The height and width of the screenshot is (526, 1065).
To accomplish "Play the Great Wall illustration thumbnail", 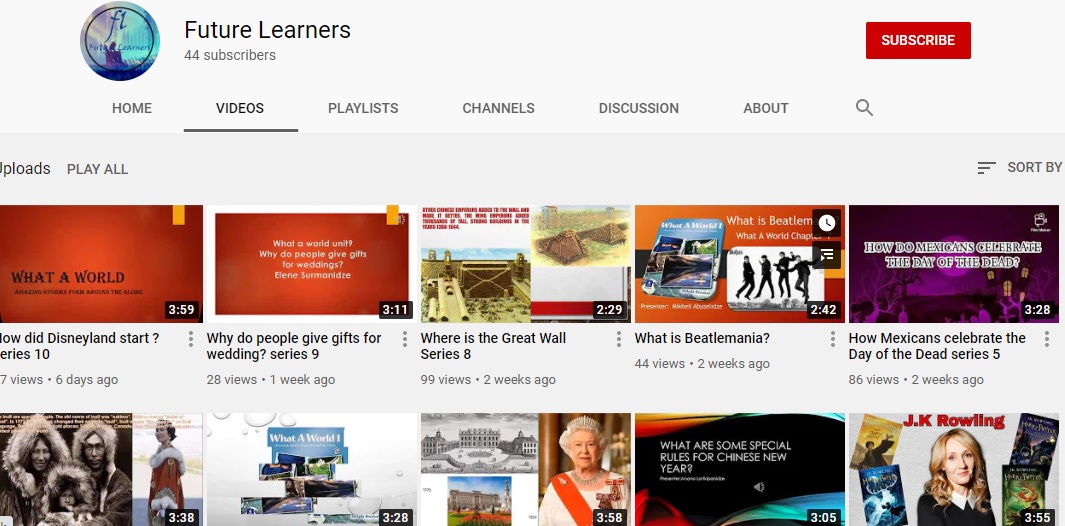I will [526, 264].
